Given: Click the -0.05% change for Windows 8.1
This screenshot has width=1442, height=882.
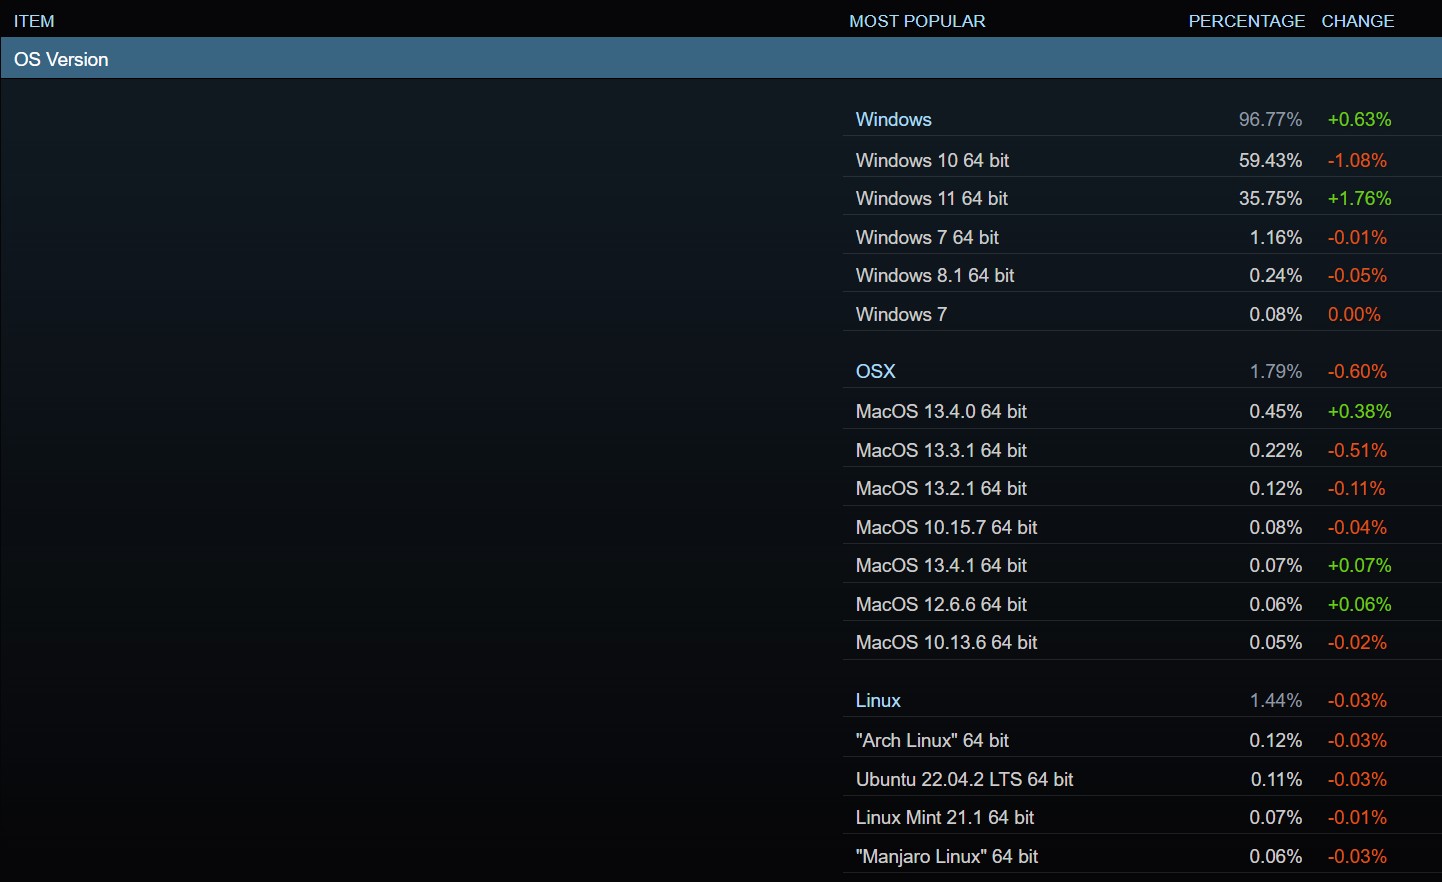Looking at the screenshot, I should 1357,275.
